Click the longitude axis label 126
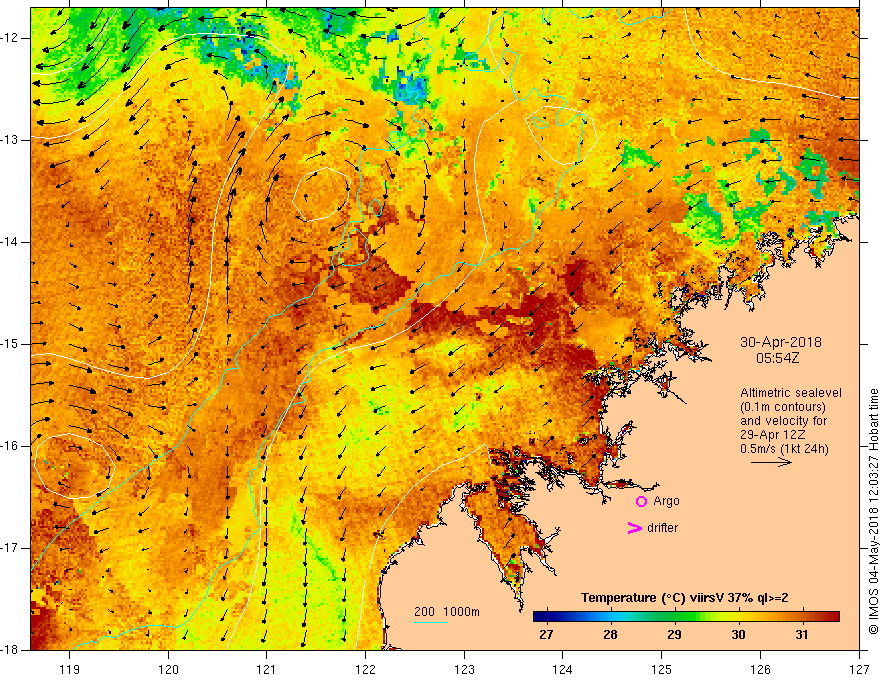The width and height of the screenshot is (880, 680). 760,669
